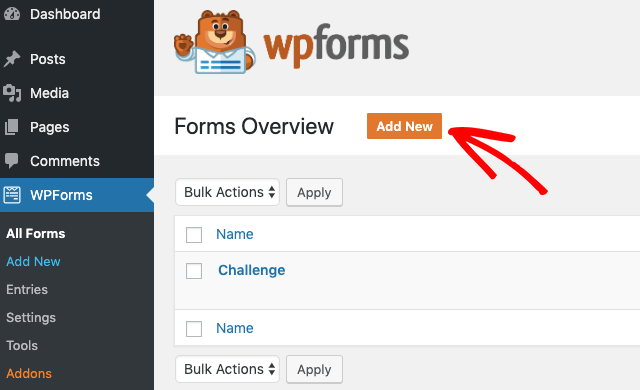640x390 pixels.
Task: Open the Tools submenu item
Action: 22,346
